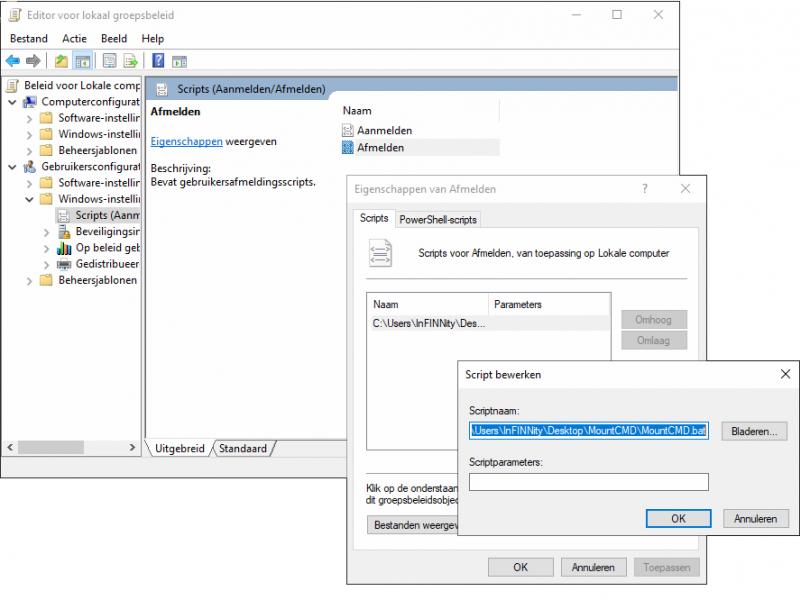Open the Actie menu
Image resolution: width=800 pixels, height=600 pixels.
(x=74, y=38)
